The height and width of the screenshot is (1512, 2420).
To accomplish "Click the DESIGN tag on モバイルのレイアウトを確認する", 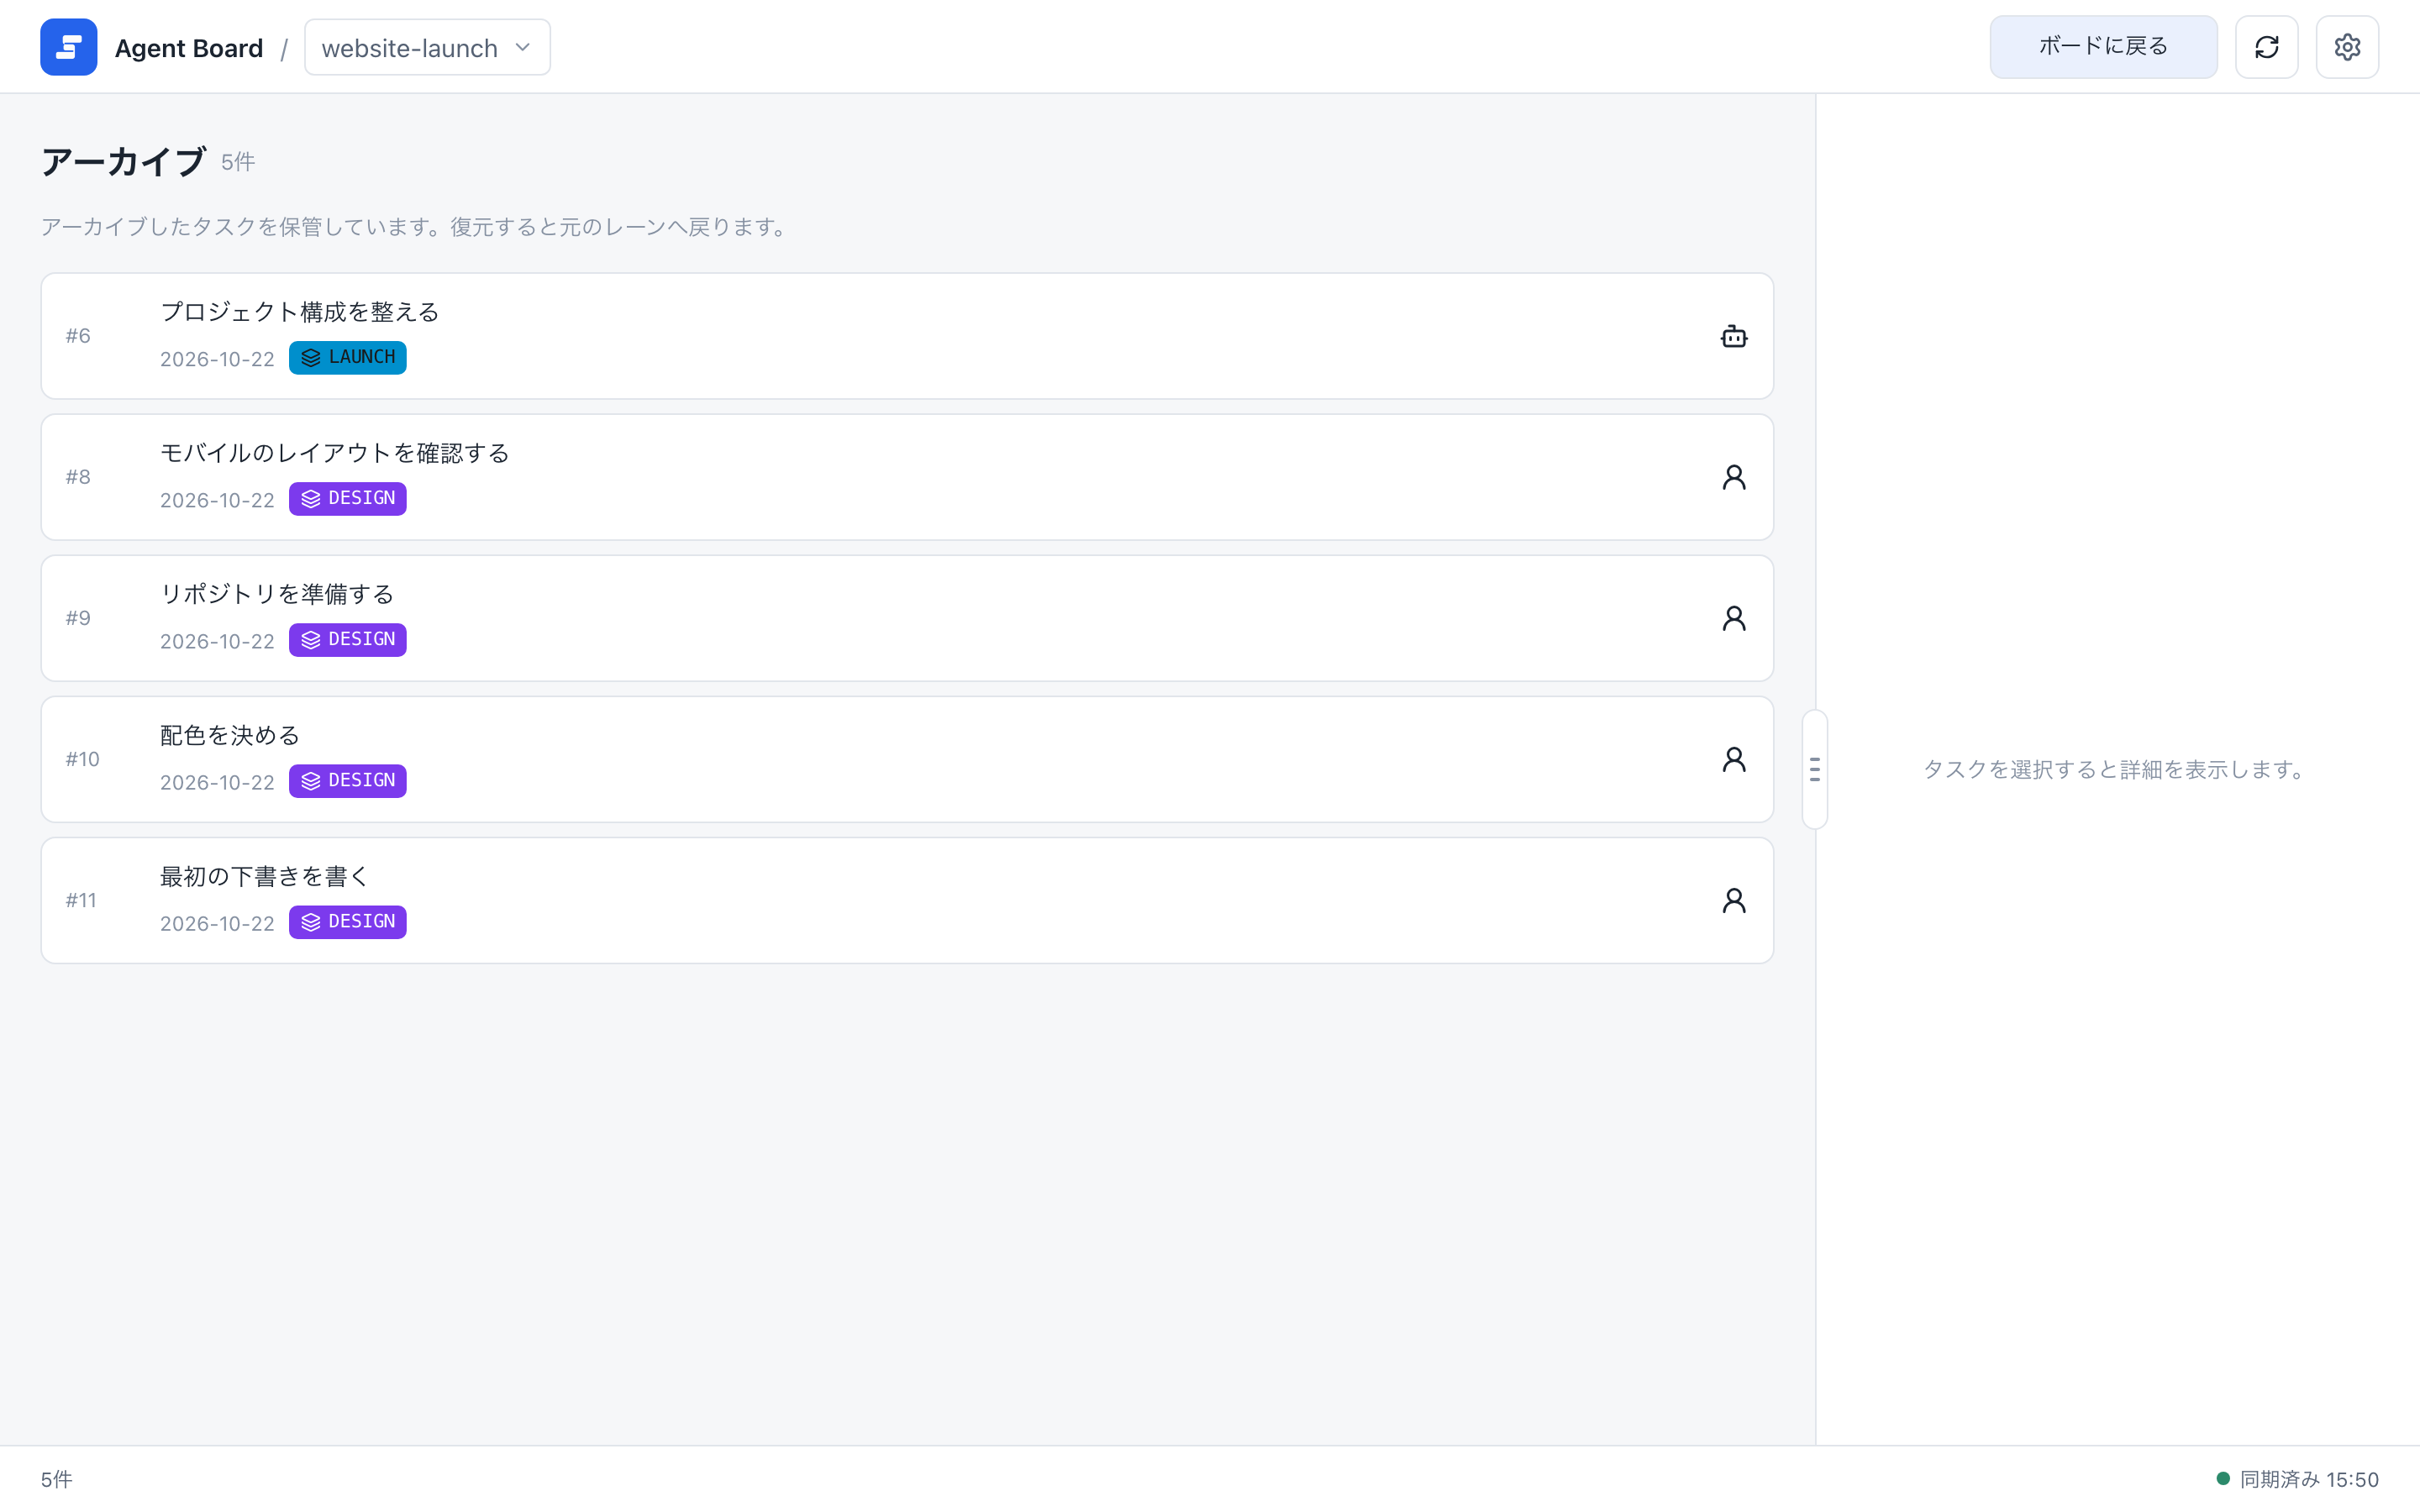I will 348,498.
